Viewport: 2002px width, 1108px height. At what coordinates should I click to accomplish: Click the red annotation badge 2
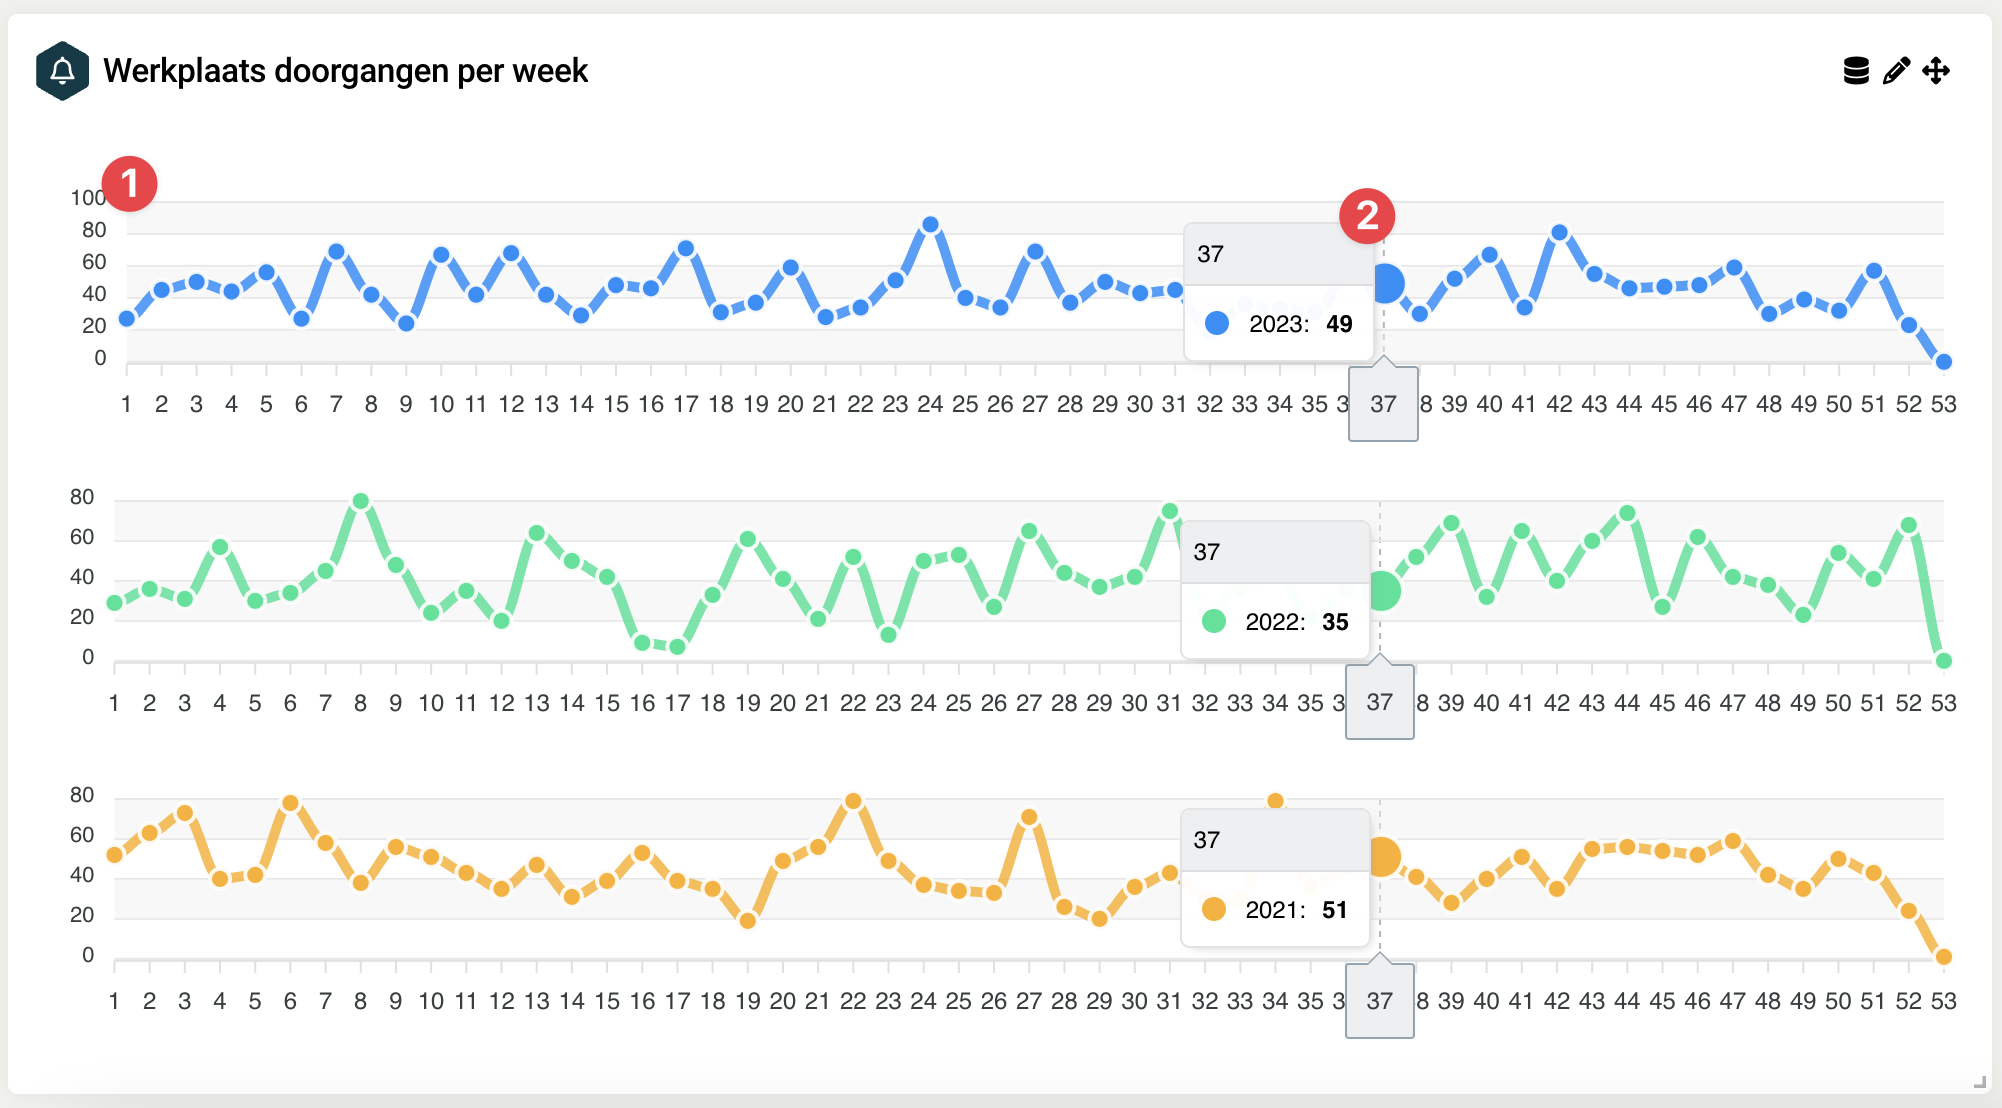(x=1367, y=216)
